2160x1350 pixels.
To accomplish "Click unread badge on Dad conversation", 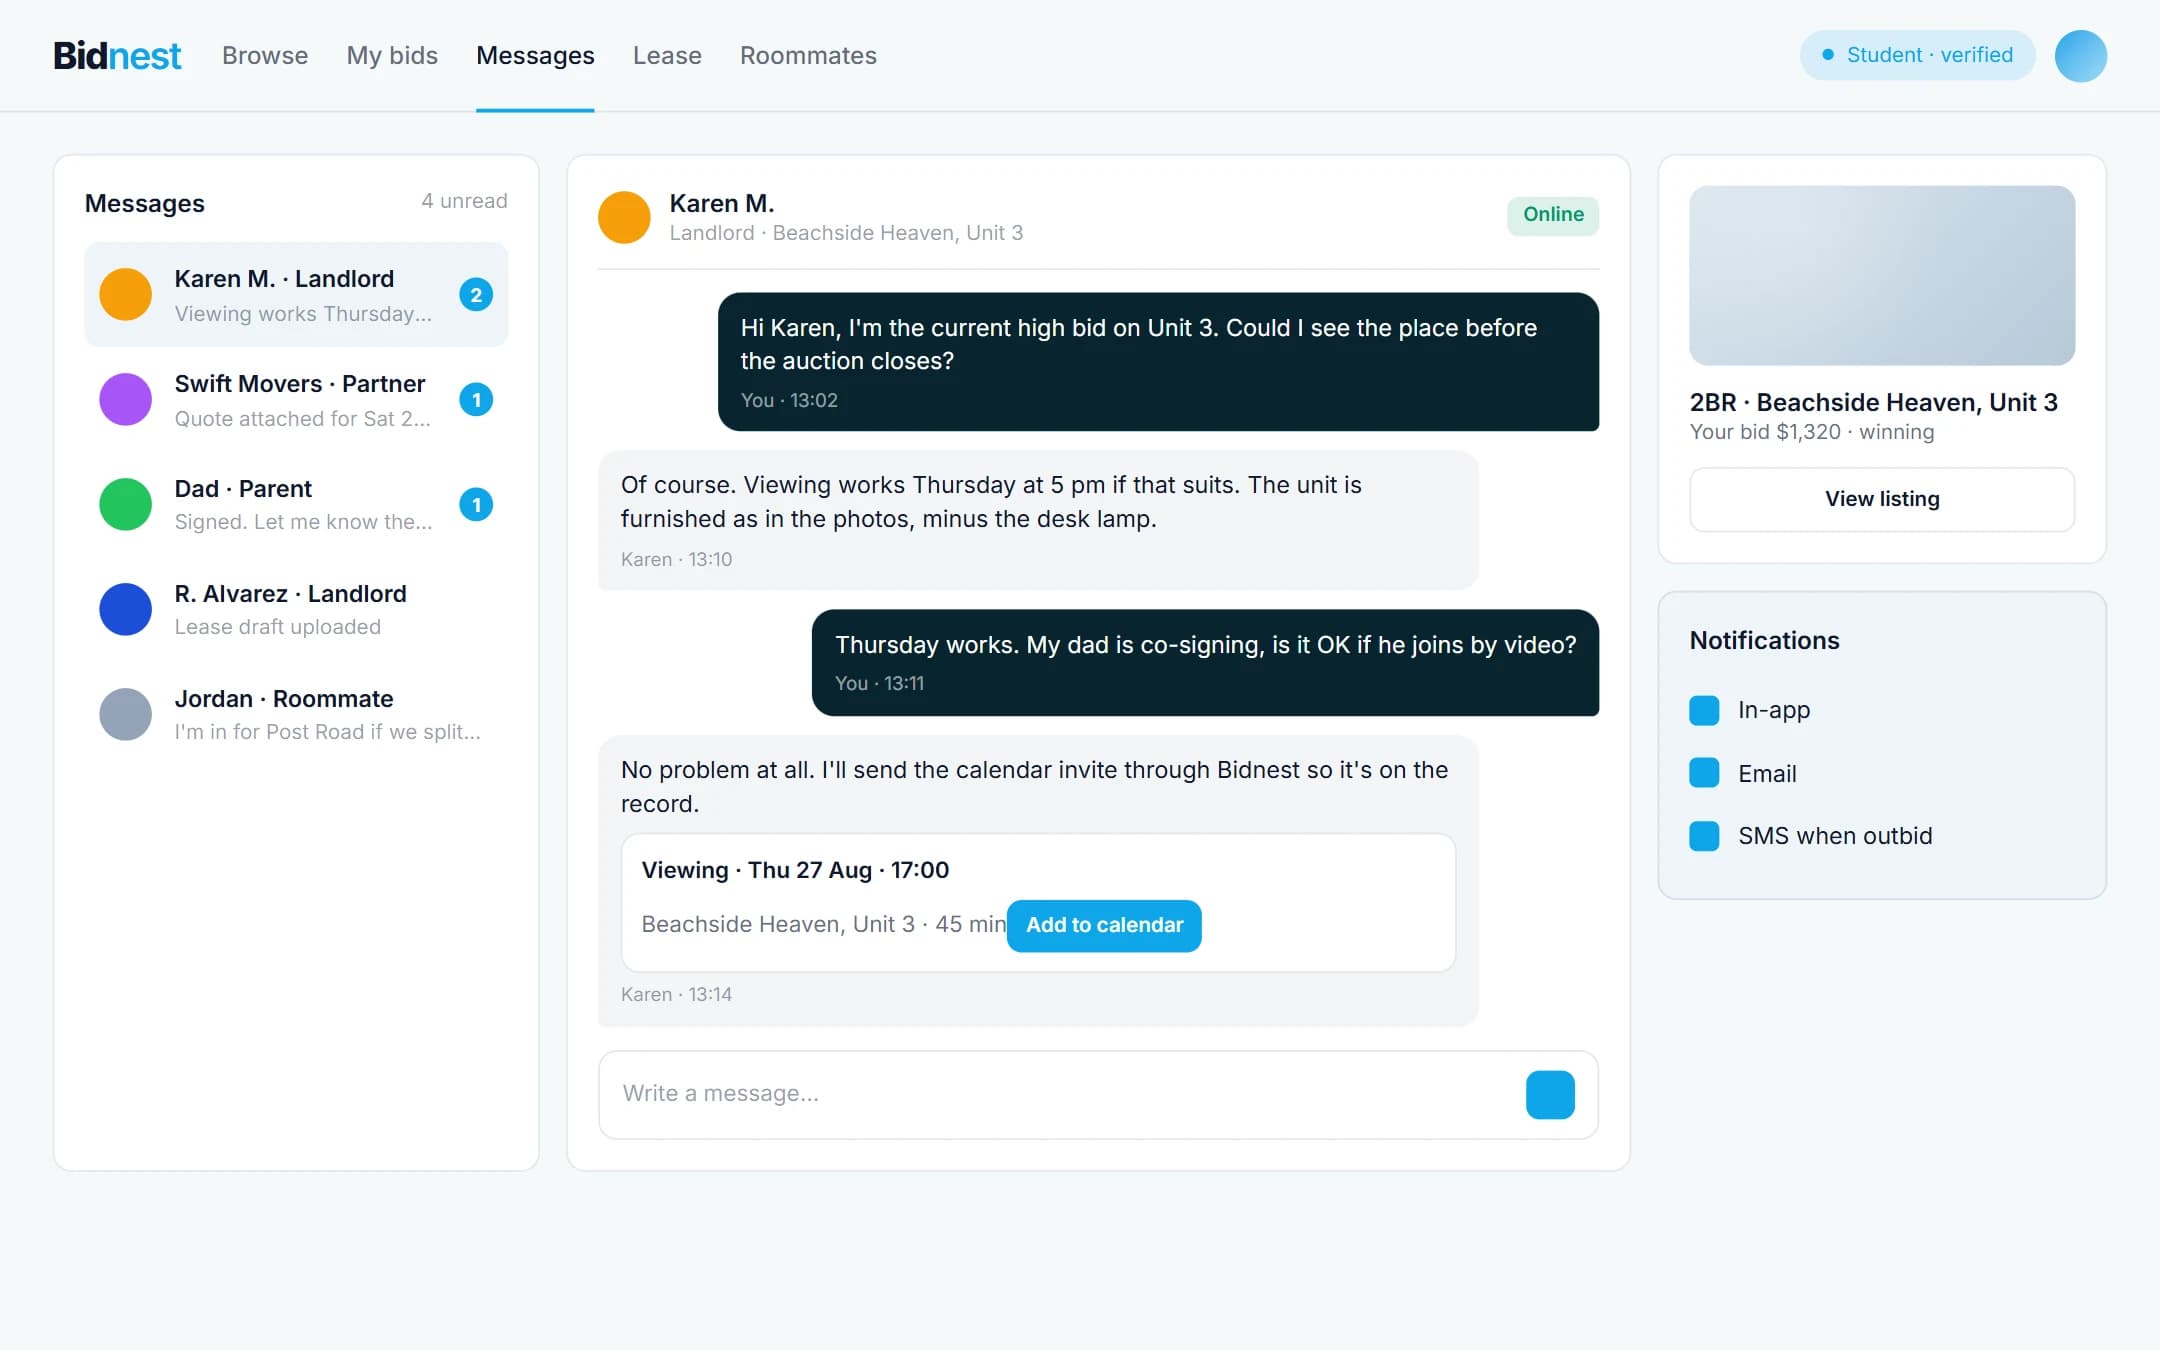I will click(476, 504).
